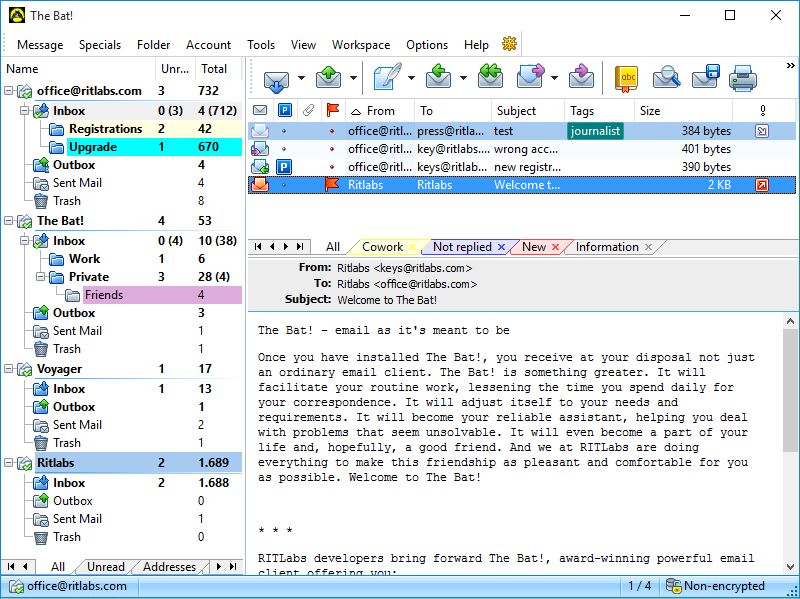The image size is (800, 599).
Task: Create a new message with pen icon
Action: pyautogui.click(x=385, y=77)
